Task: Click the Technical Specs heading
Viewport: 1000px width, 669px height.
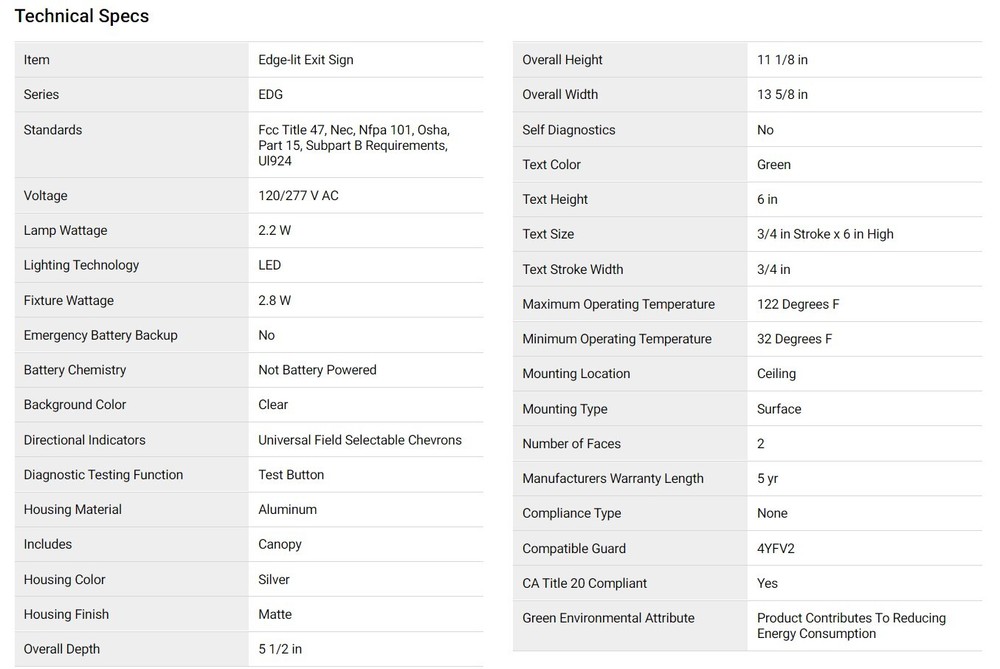Action: (82, 16)
